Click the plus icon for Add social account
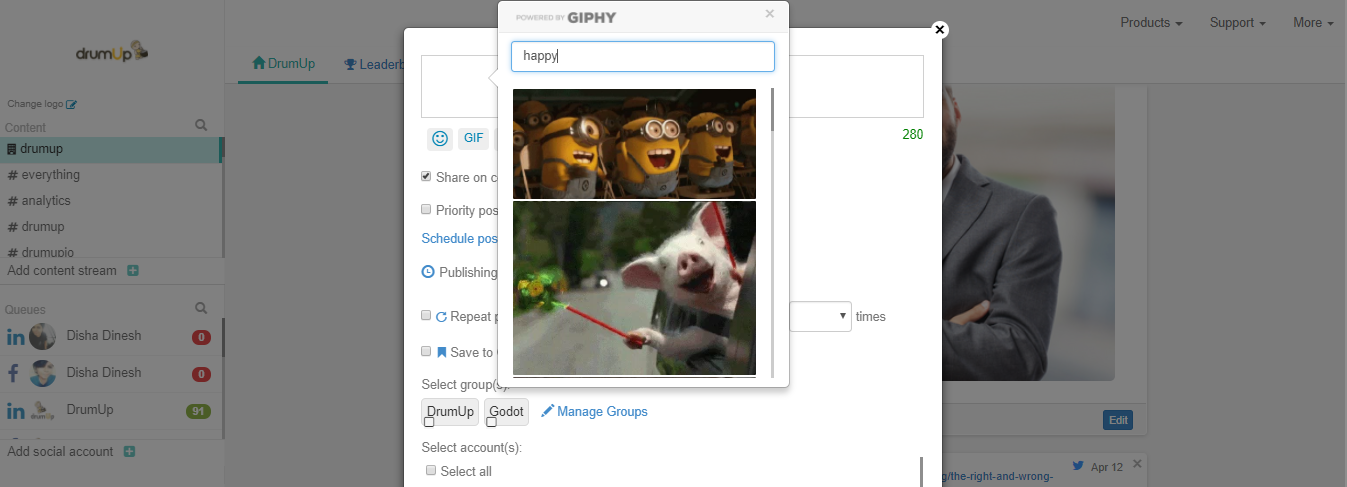The image size is (1347, 487). (129, 452)
